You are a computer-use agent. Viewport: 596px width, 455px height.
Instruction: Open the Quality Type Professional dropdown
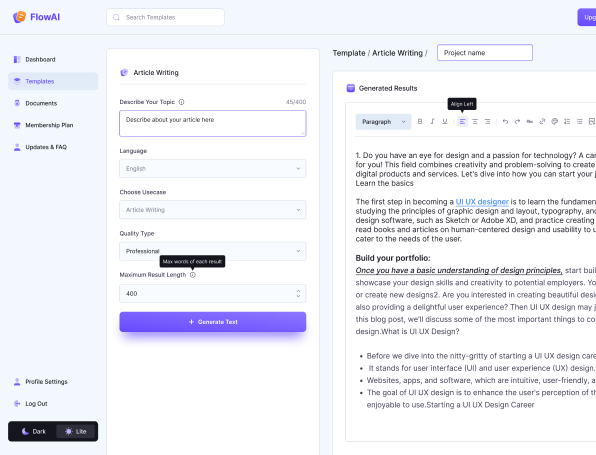pos(212,251)
